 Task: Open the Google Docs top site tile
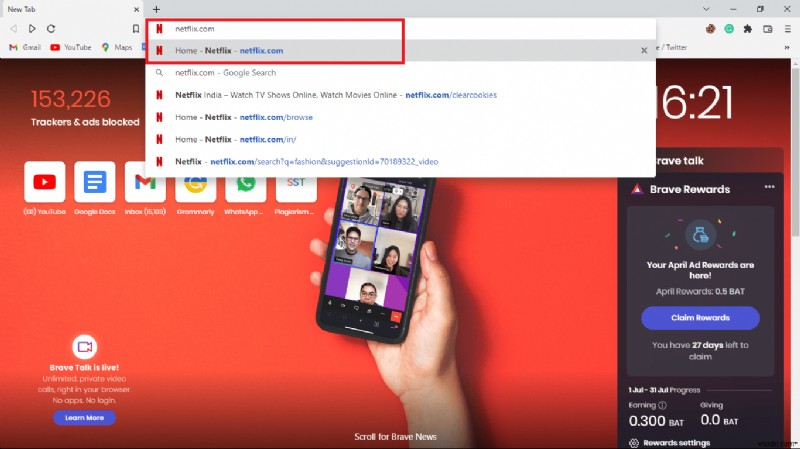coord(95,182)
